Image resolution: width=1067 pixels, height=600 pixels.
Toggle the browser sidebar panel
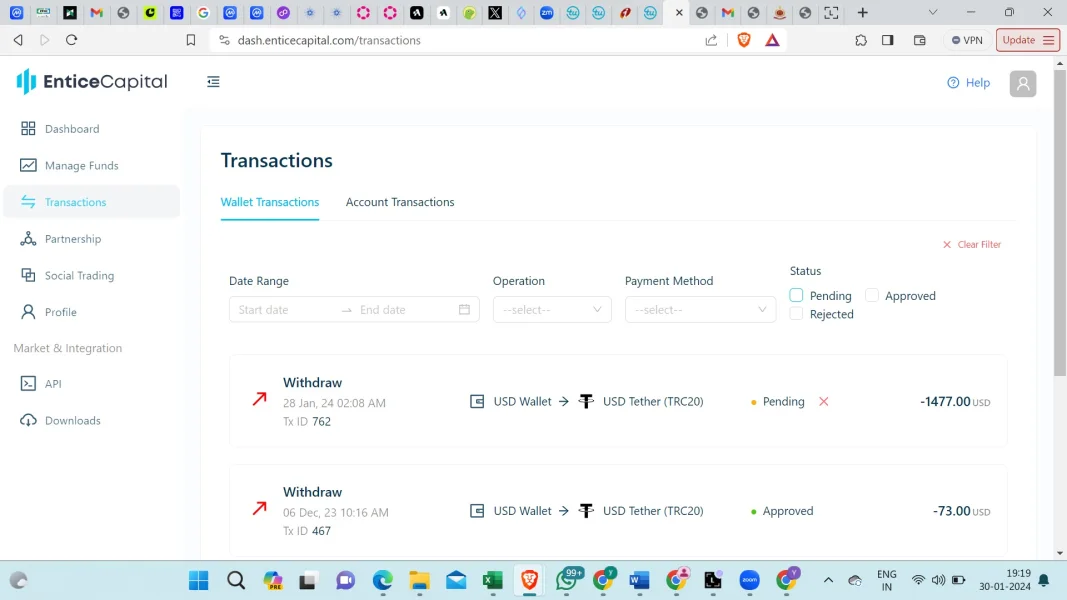[887, 40]
